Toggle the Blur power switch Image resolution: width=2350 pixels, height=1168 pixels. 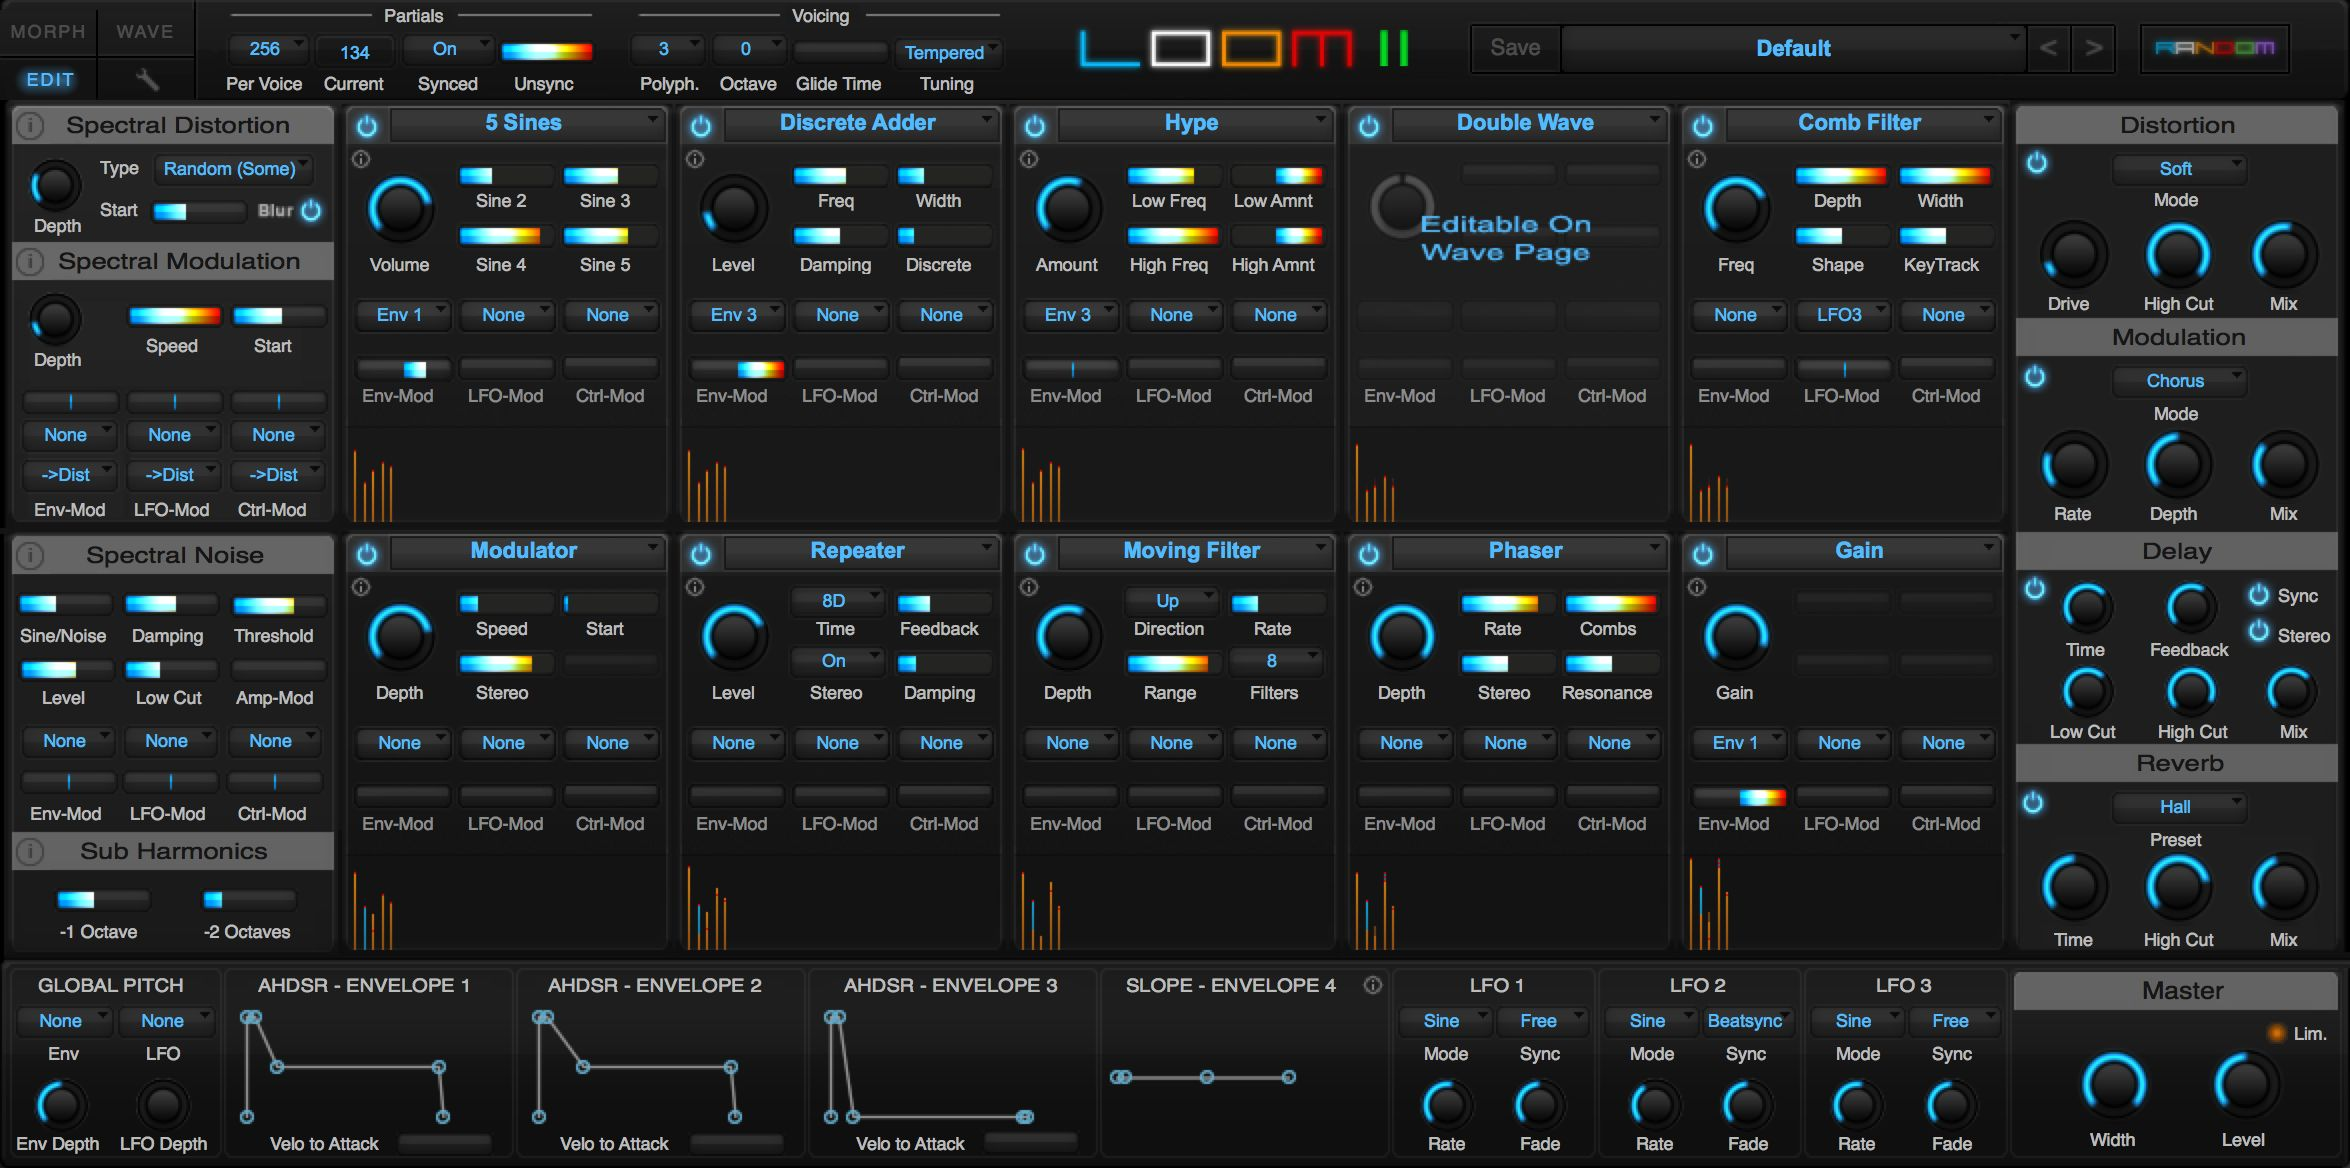[312, 210]
